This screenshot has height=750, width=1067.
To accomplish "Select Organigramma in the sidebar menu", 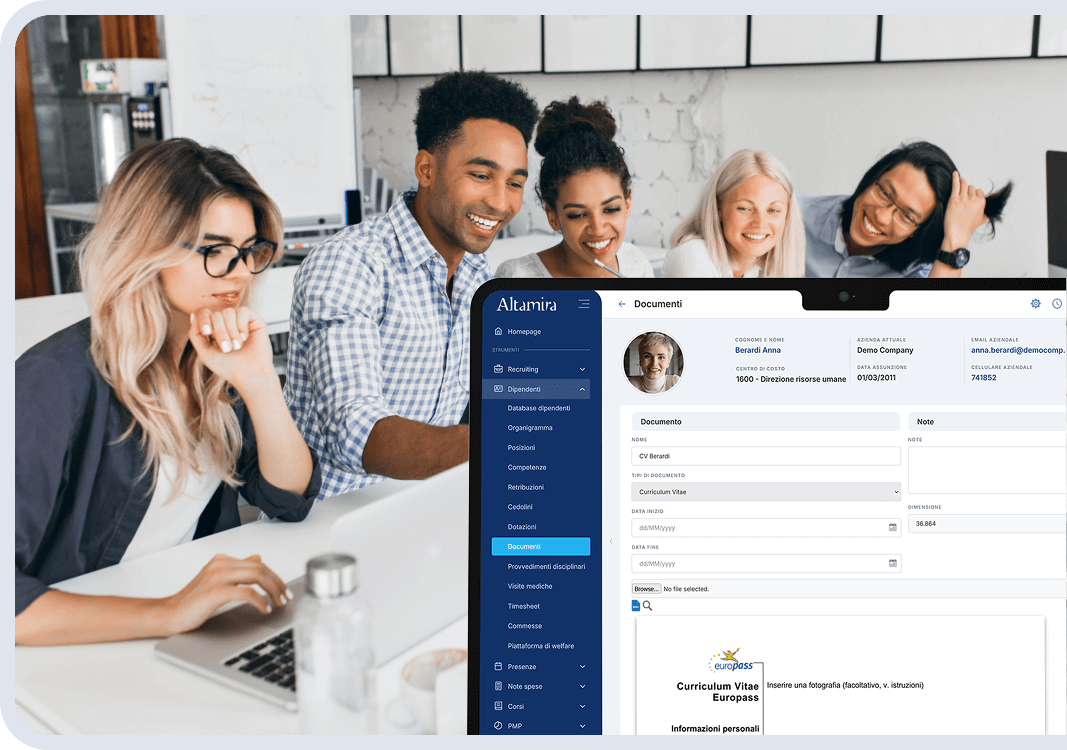I will point(529,427).
